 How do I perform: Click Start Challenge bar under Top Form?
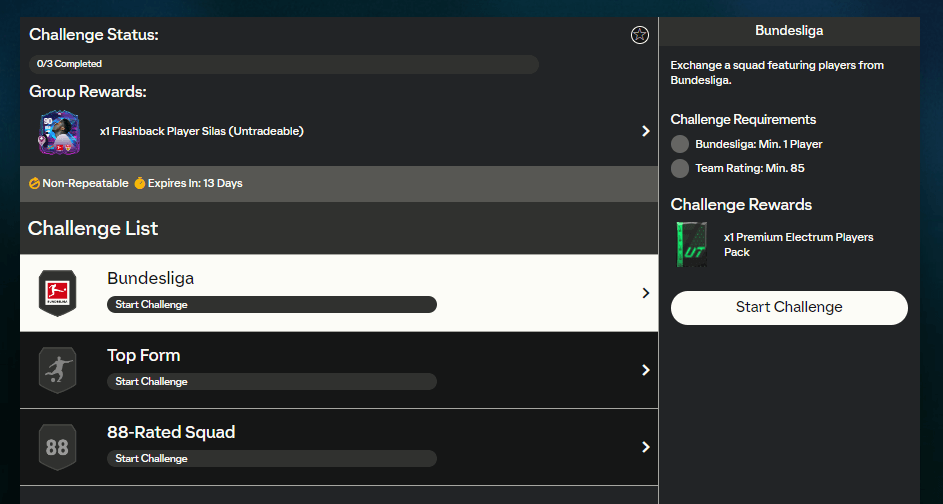tap(271, 381)
